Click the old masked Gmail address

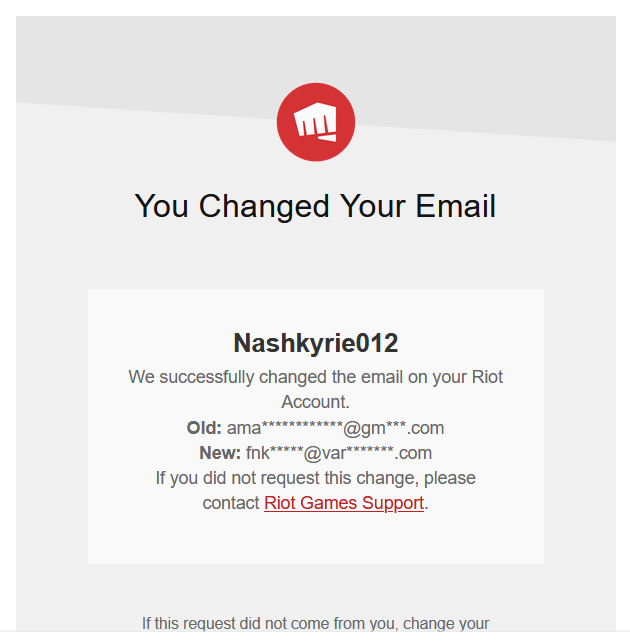[335, 428]
